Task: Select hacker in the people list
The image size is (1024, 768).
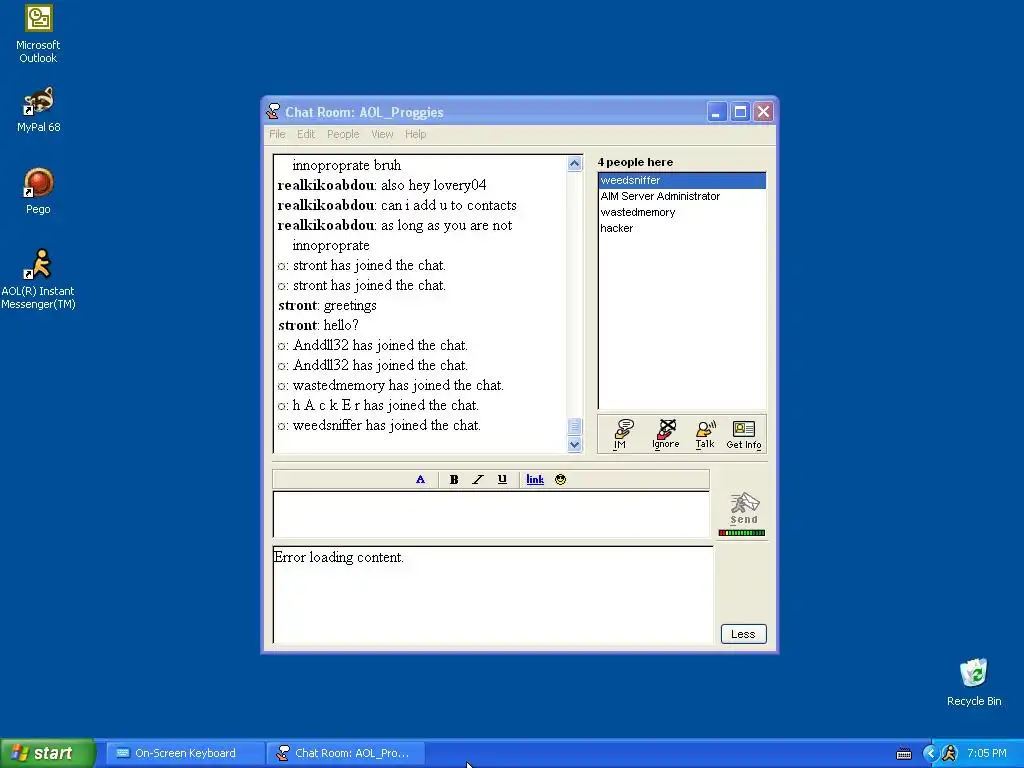Action: (x=682, y=228)
